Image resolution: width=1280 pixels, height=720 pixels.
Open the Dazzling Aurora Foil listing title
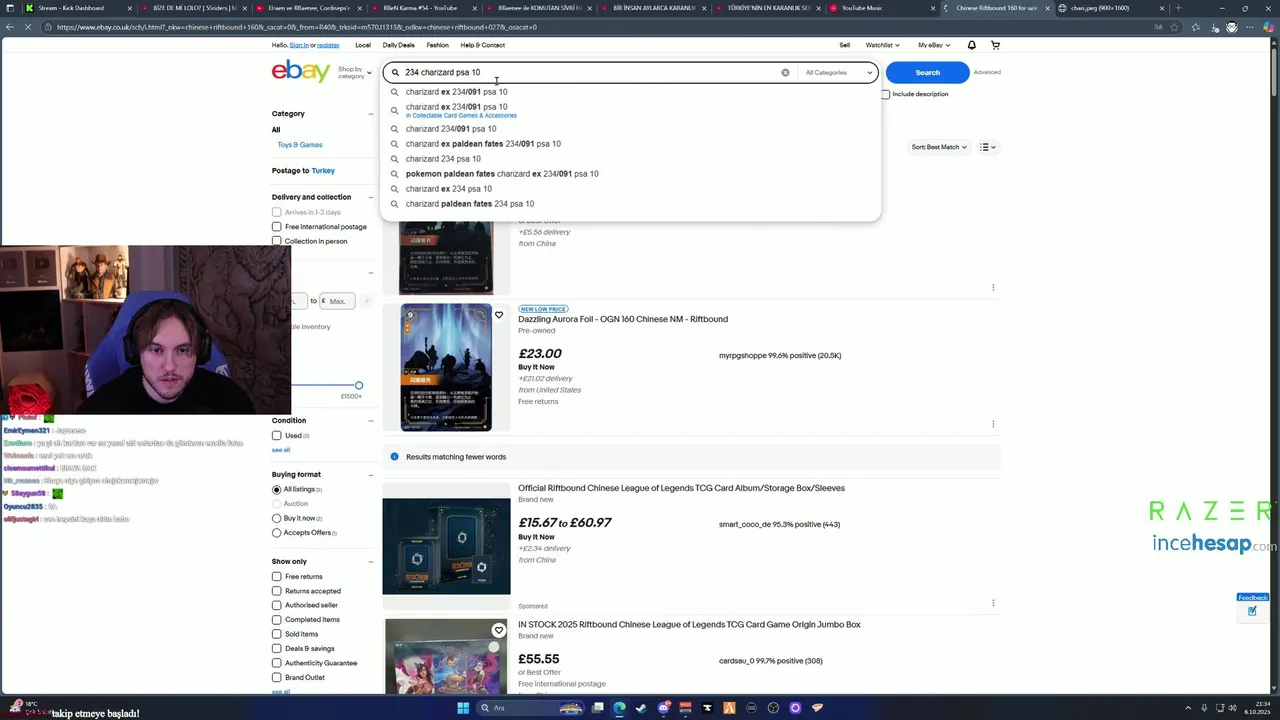pos(623,319)
